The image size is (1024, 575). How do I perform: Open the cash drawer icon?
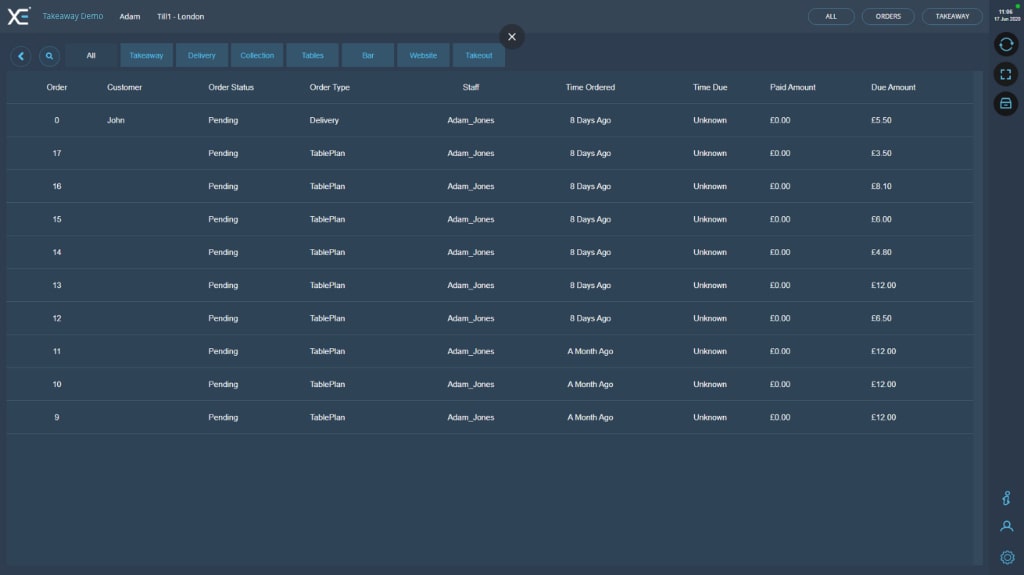pyautogui.click(x=1006, y=103)
